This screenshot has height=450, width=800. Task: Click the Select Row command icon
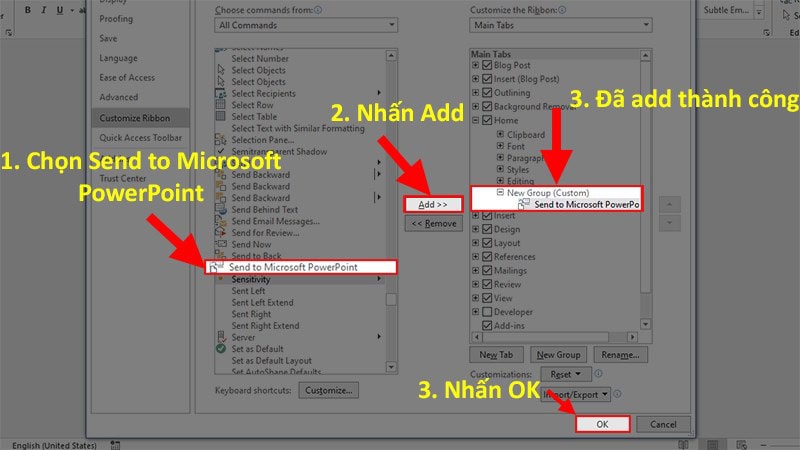(220, 105)
